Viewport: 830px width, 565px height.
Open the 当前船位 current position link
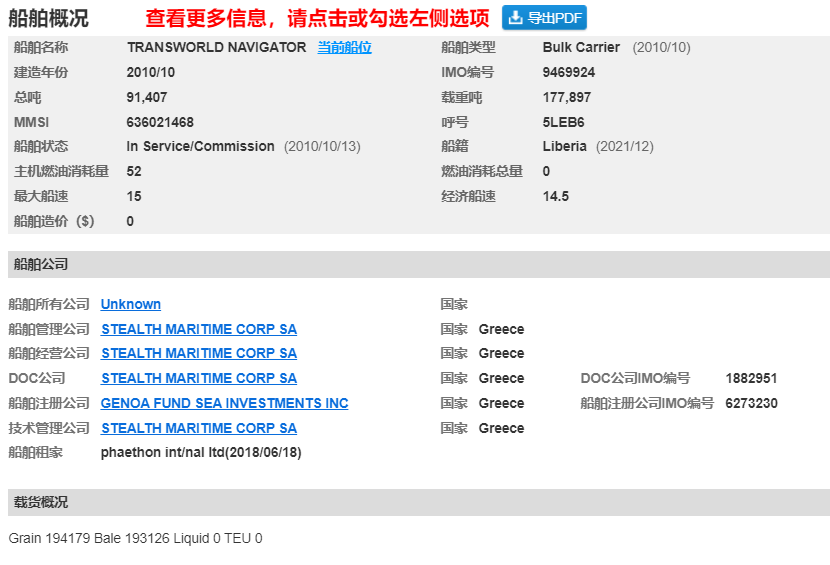[344, 47]
